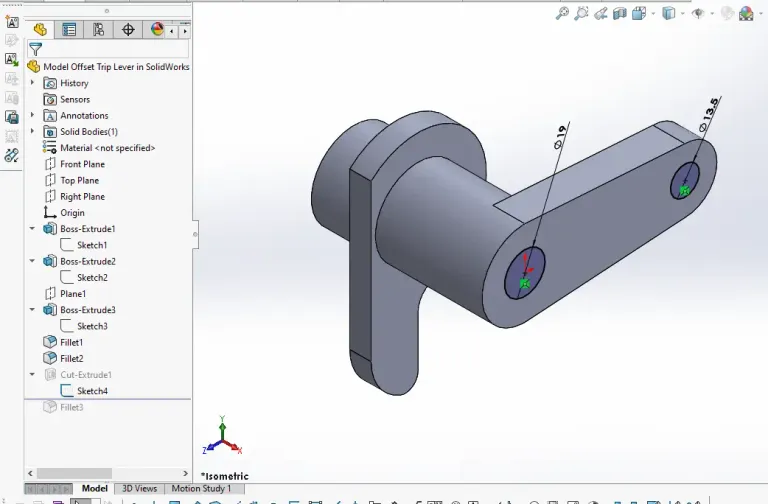Open the Display Style dropdown arrow

tap(682, 14)
